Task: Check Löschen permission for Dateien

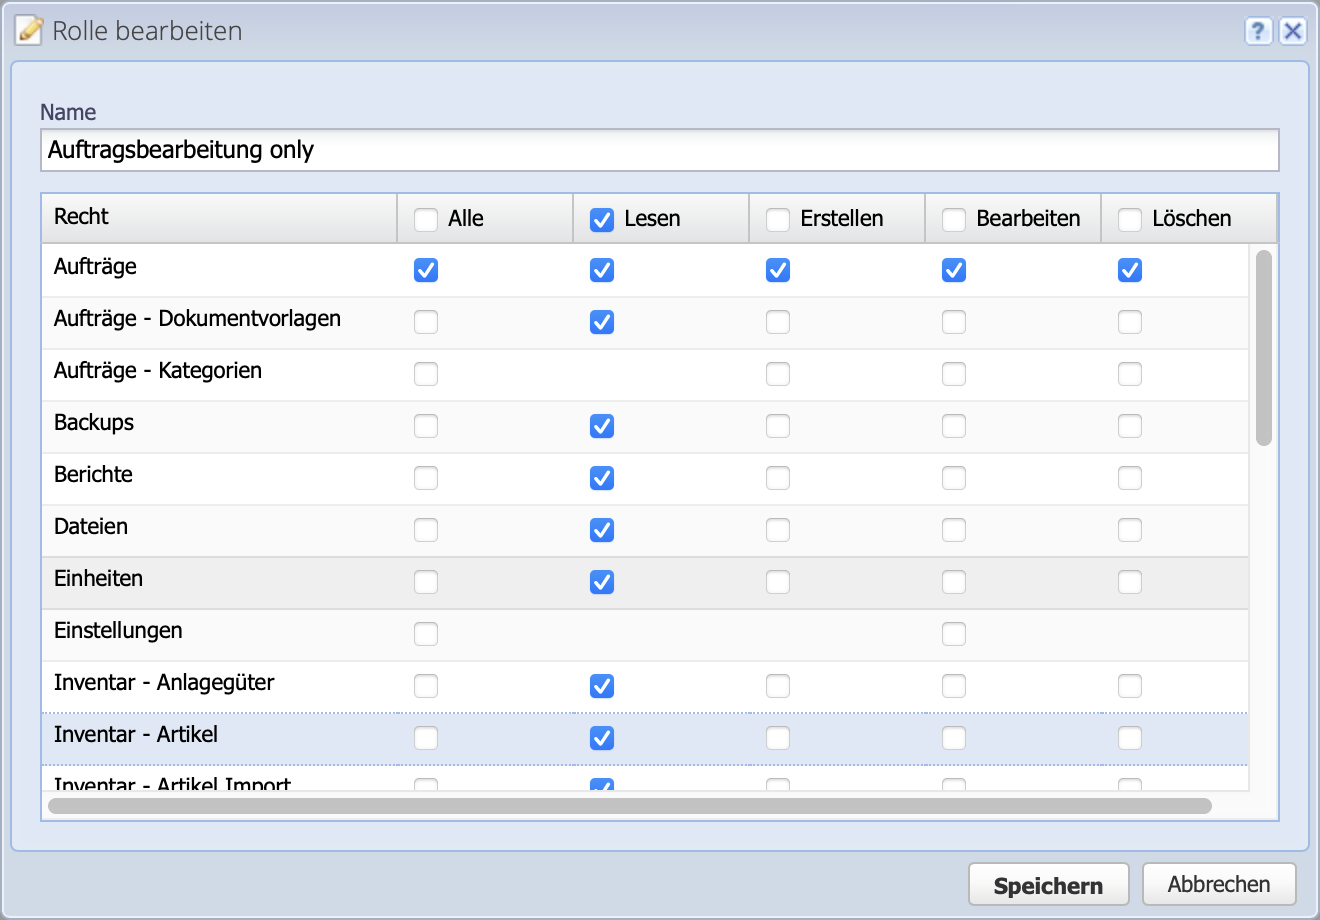Action: 1130,530
